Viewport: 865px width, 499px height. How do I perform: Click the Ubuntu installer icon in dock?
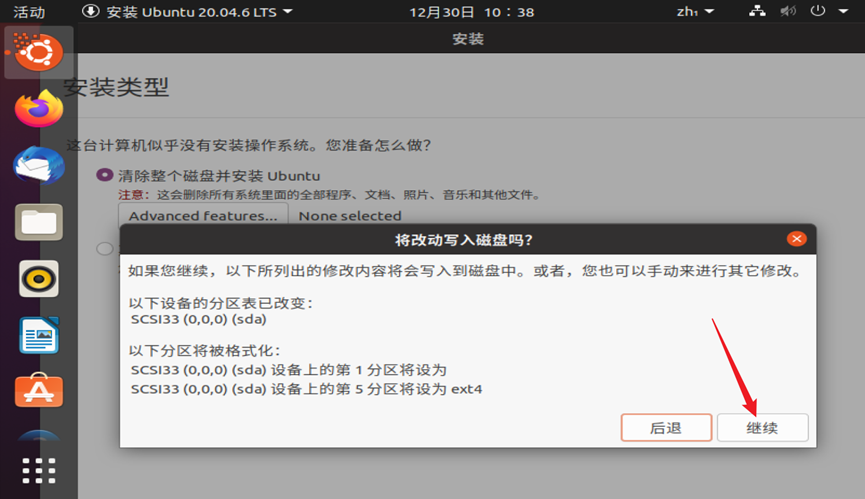click(x=38, y=52)
